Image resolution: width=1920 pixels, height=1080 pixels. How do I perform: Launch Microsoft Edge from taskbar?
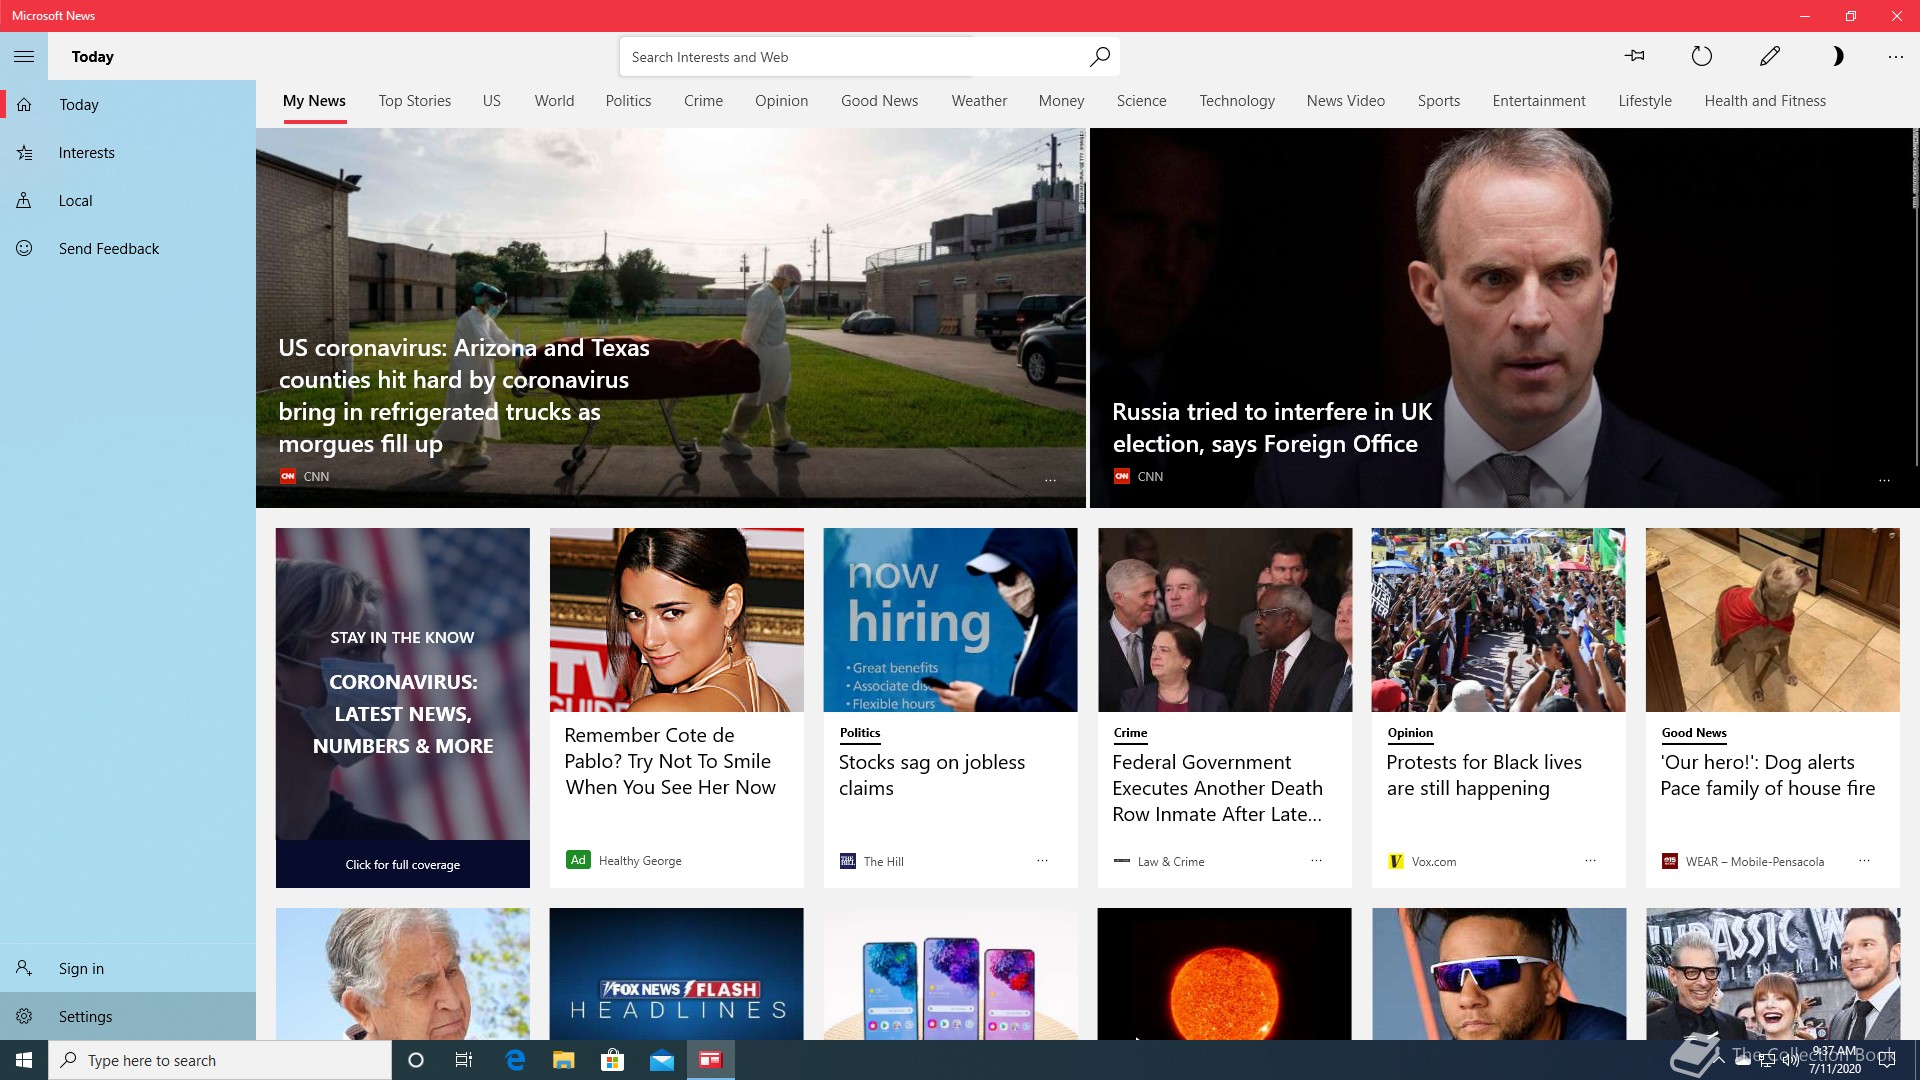[515, 1060]
